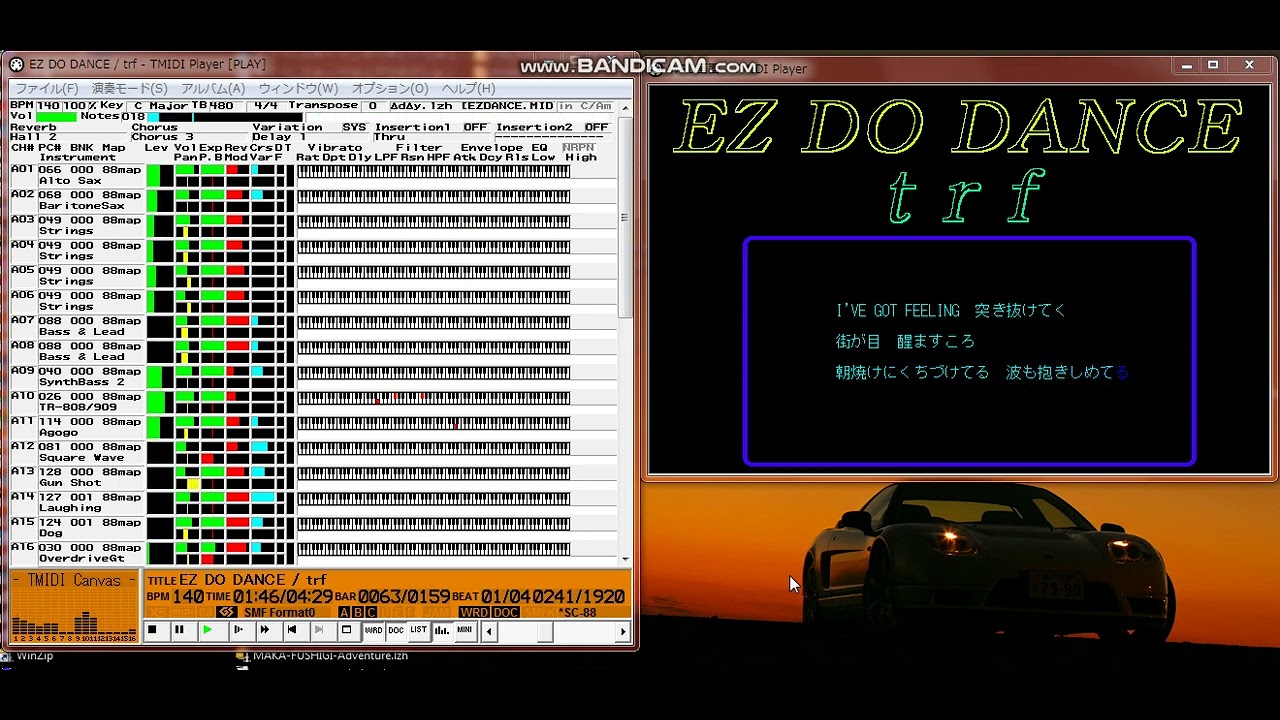Toggle the DOC window button

point(396,630)
